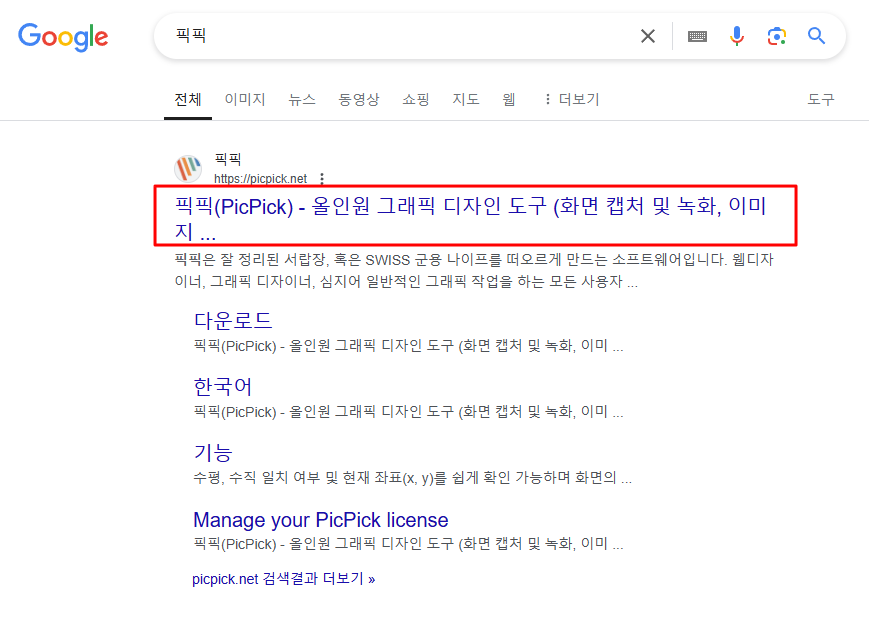Click picpick.net 검색결과 더보기 link

[x=284, y=579]
